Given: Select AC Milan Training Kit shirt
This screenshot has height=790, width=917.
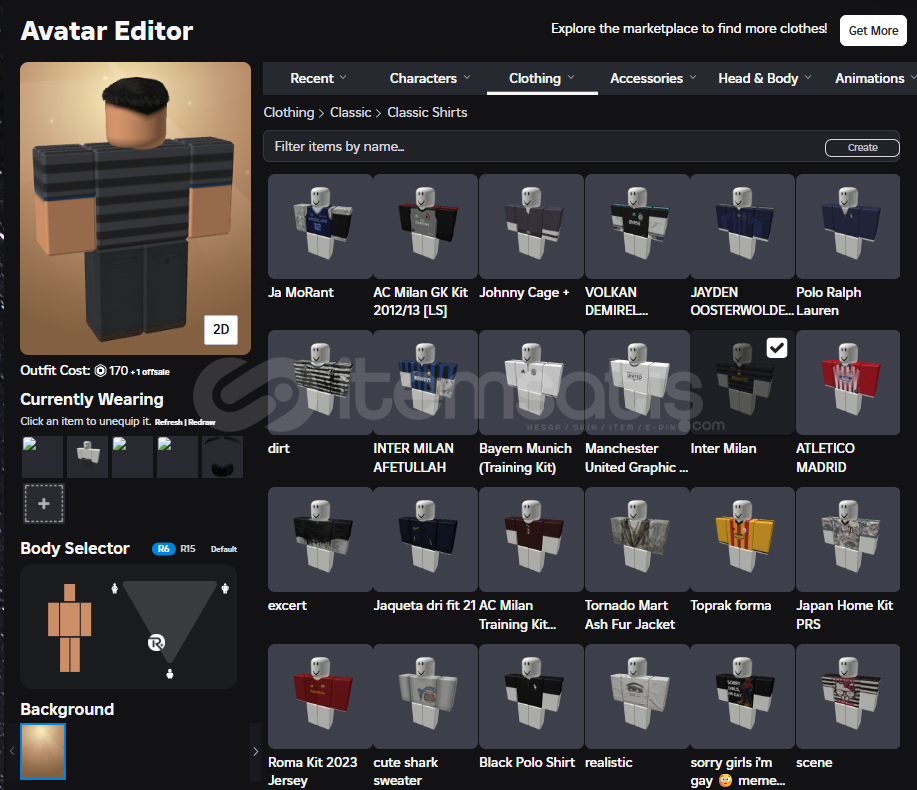Looking at the screenshot, I should click(531, 539).
